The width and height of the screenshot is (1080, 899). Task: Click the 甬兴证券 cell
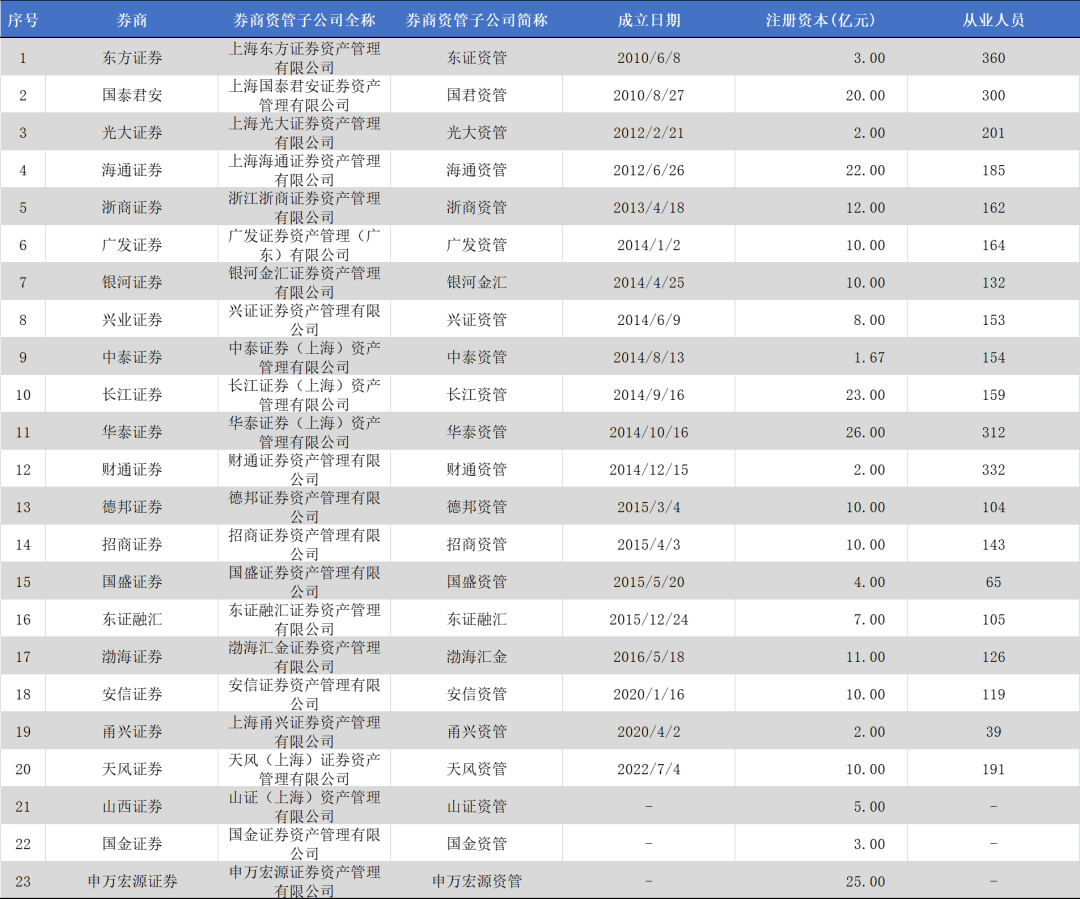coord(132,732)
